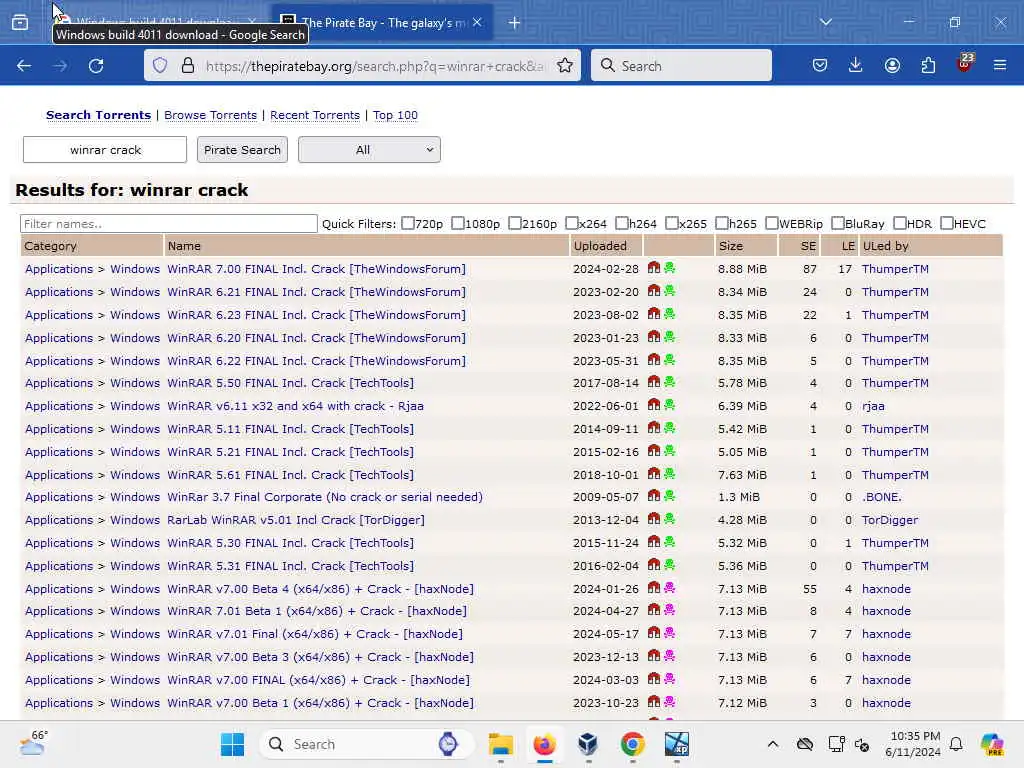Go back to the previous page
The width and height of the screenshot is (1024, 768).
(x=24, y=66)
